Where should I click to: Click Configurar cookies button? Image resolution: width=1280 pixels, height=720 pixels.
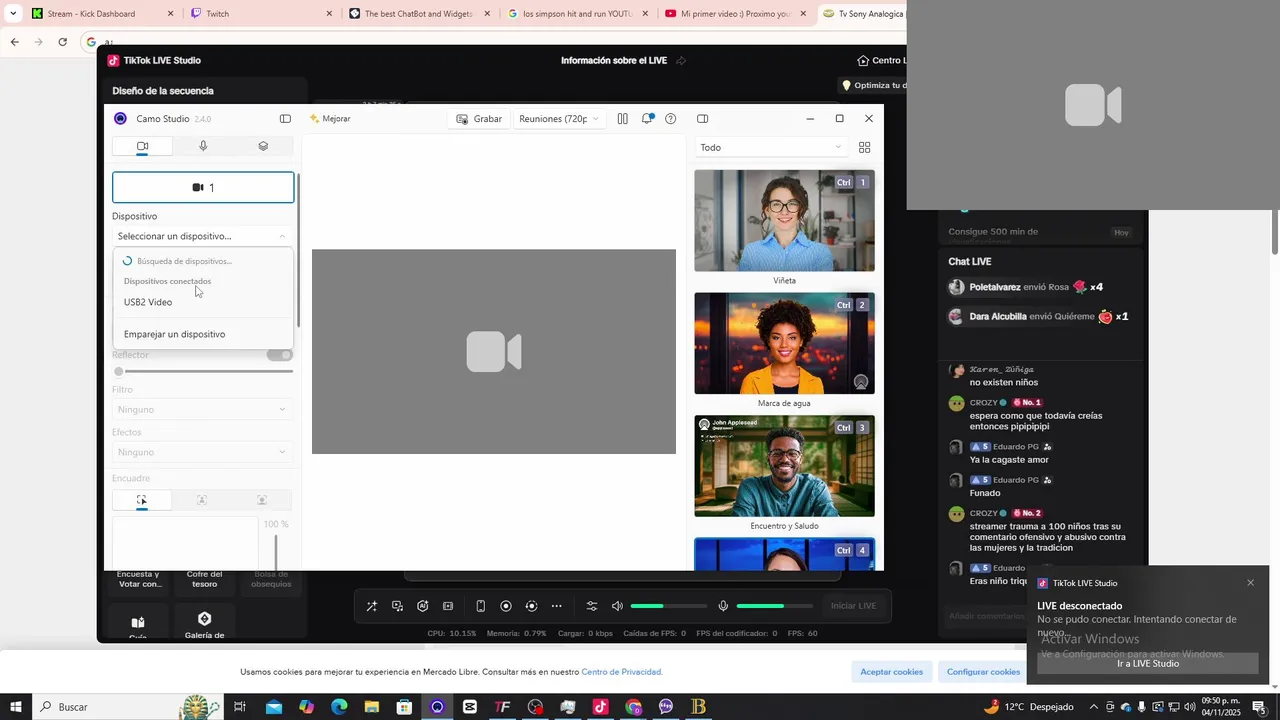pos(984,672)
